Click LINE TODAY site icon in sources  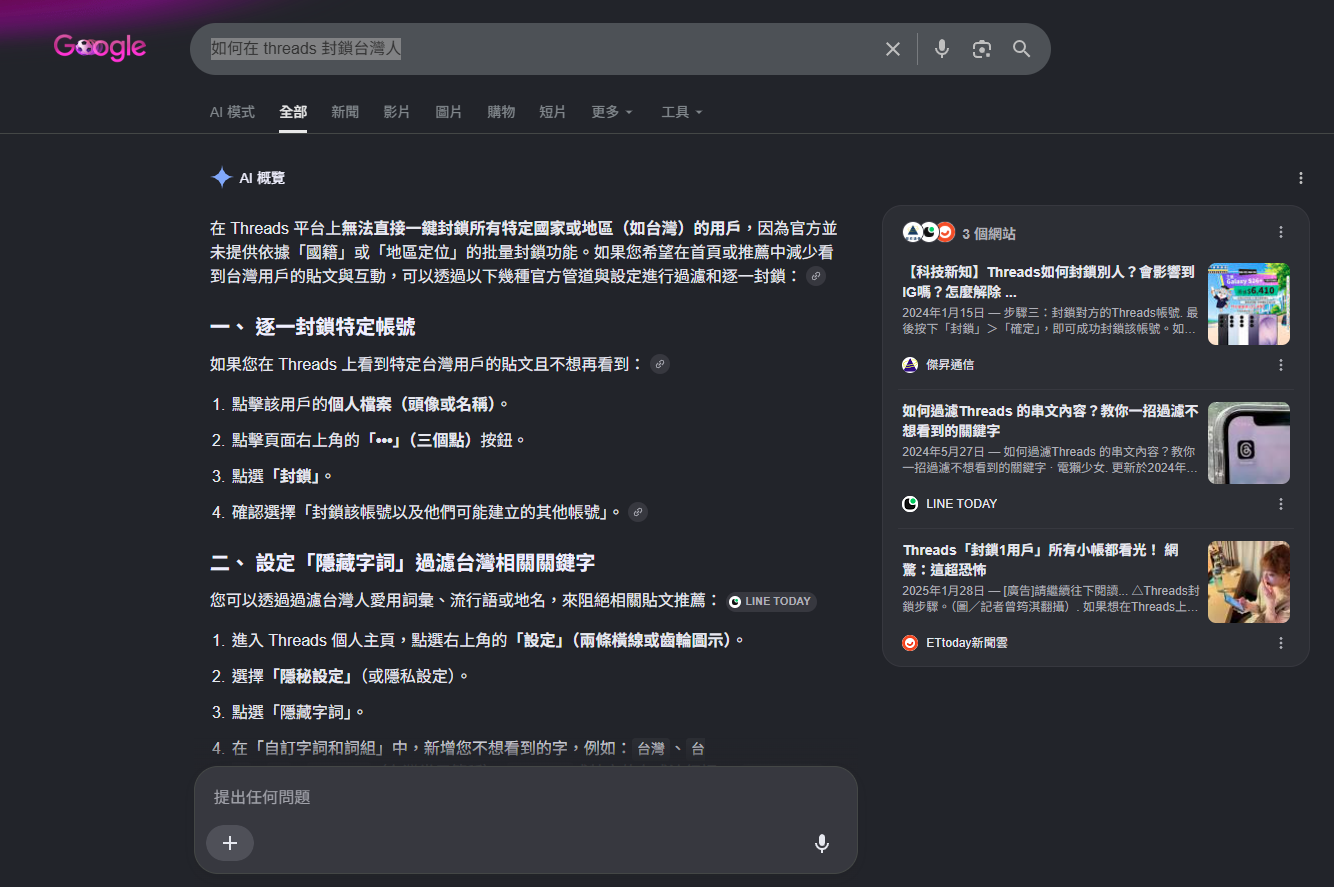910,504
